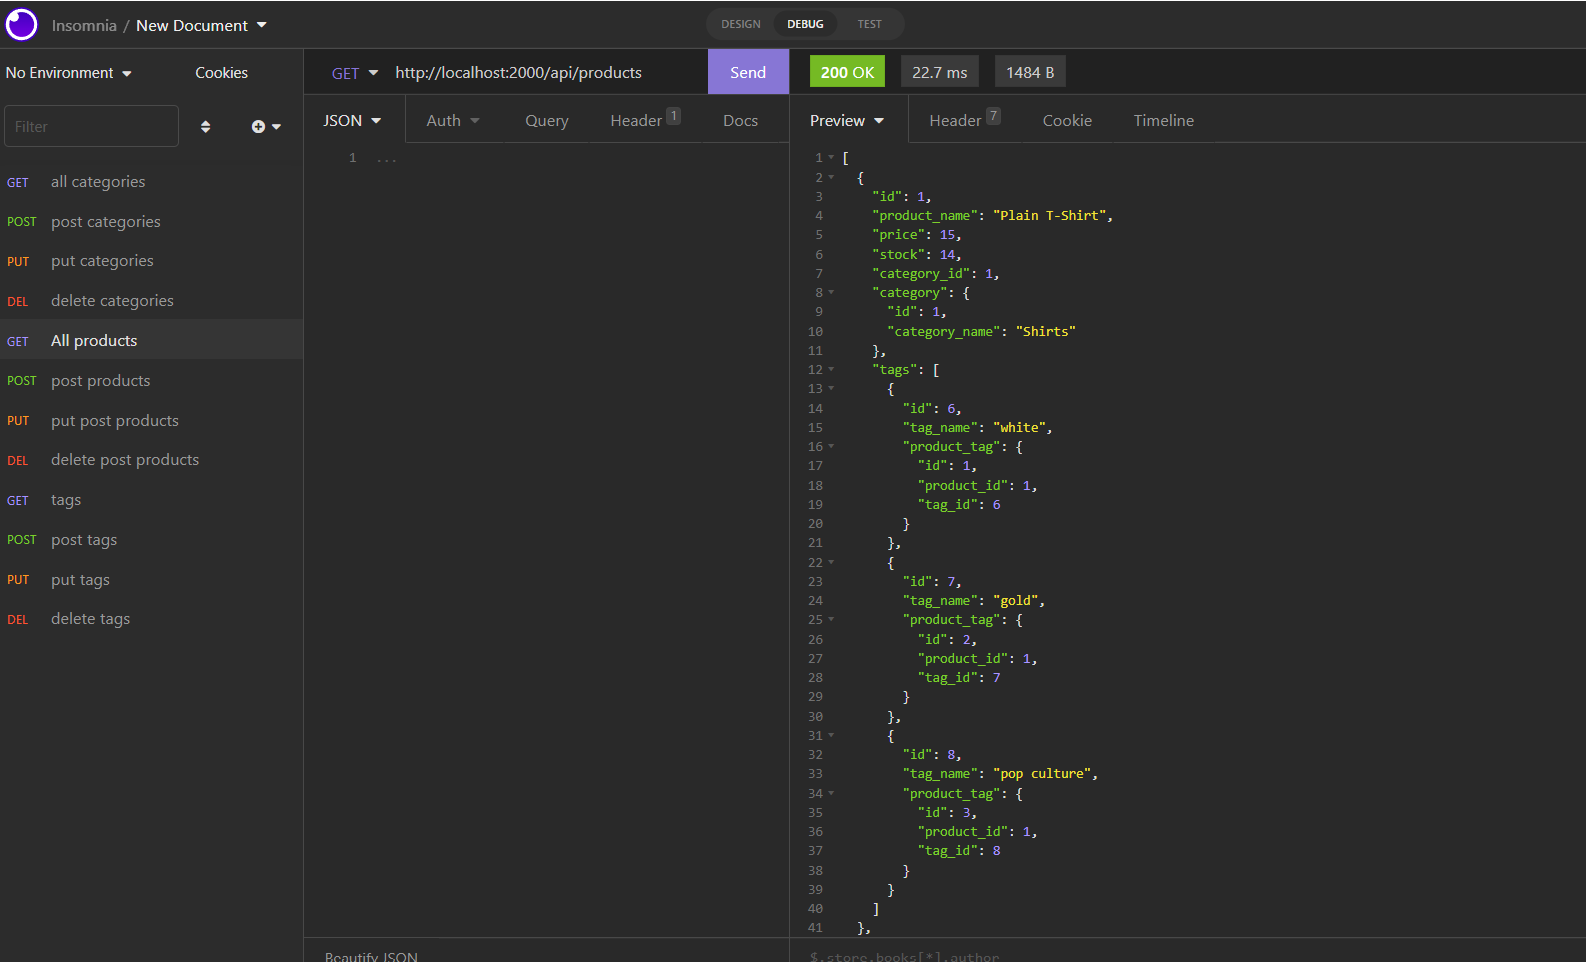Open the sort order icon in sidebar
The width and height of the screenshot is (1586, 962).
point(205,127)
